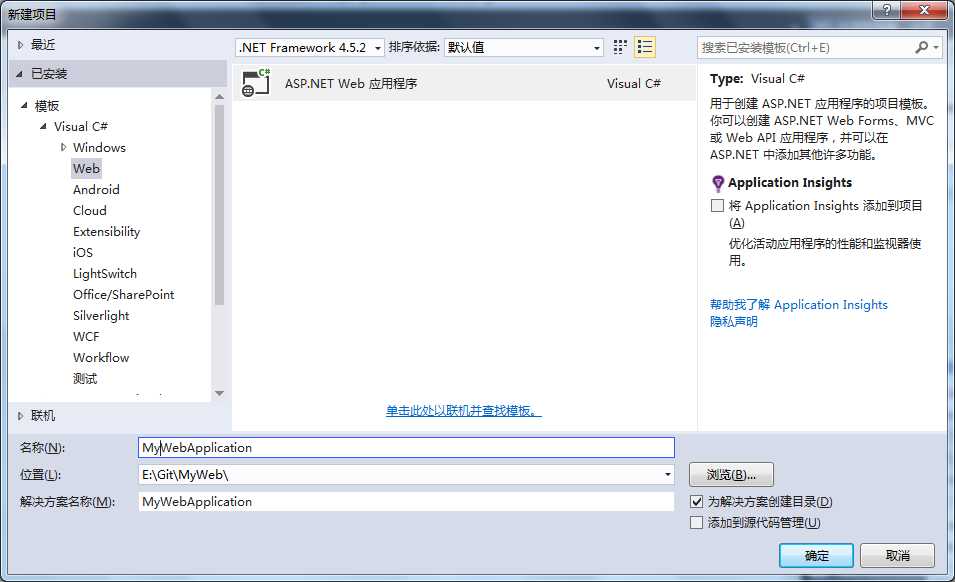The height and width of the screenshot is (582, 955).
Task: Select the Office/SharePoint category
Action: [x=124, y=295]
